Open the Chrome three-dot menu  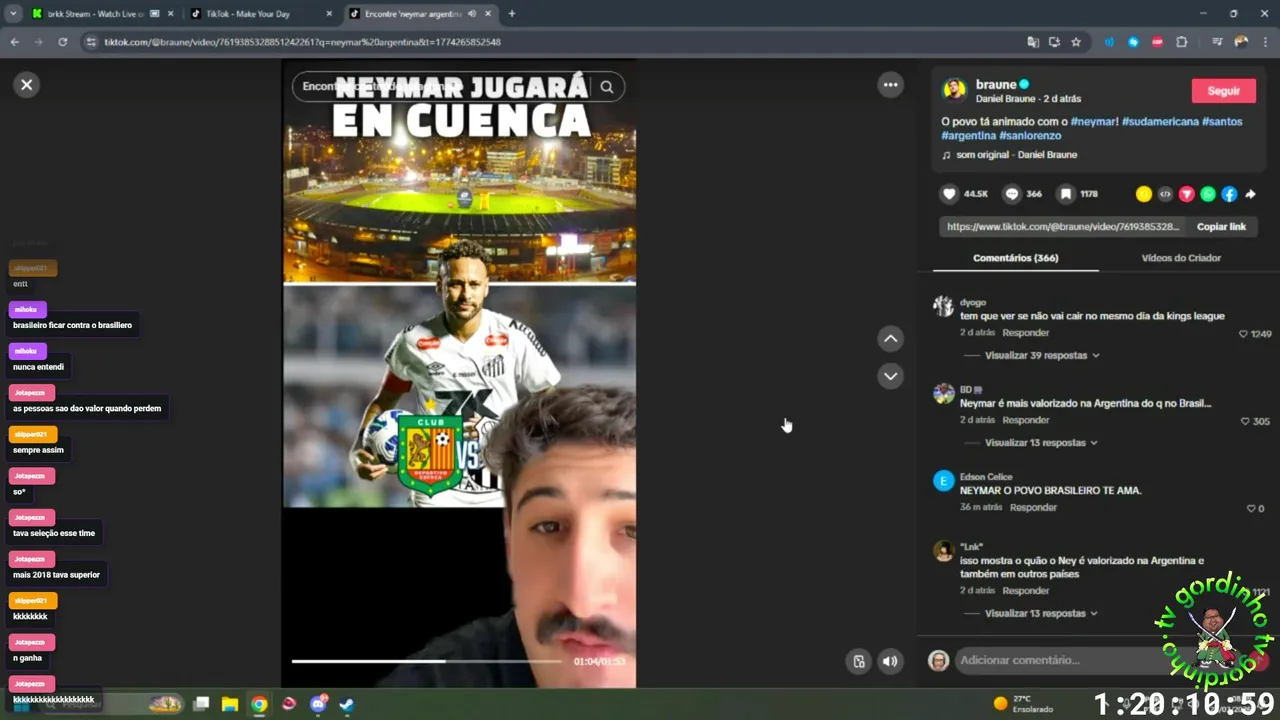[x=1265, y=42]
